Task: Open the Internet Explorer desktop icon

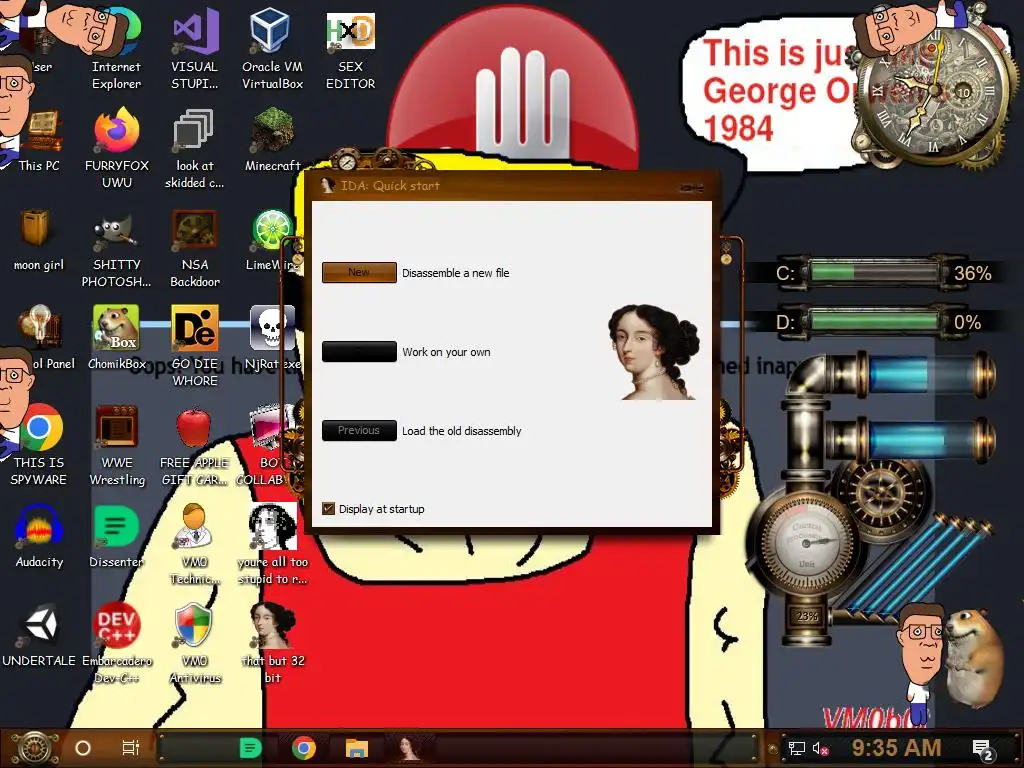Action: tap(116, 49)
